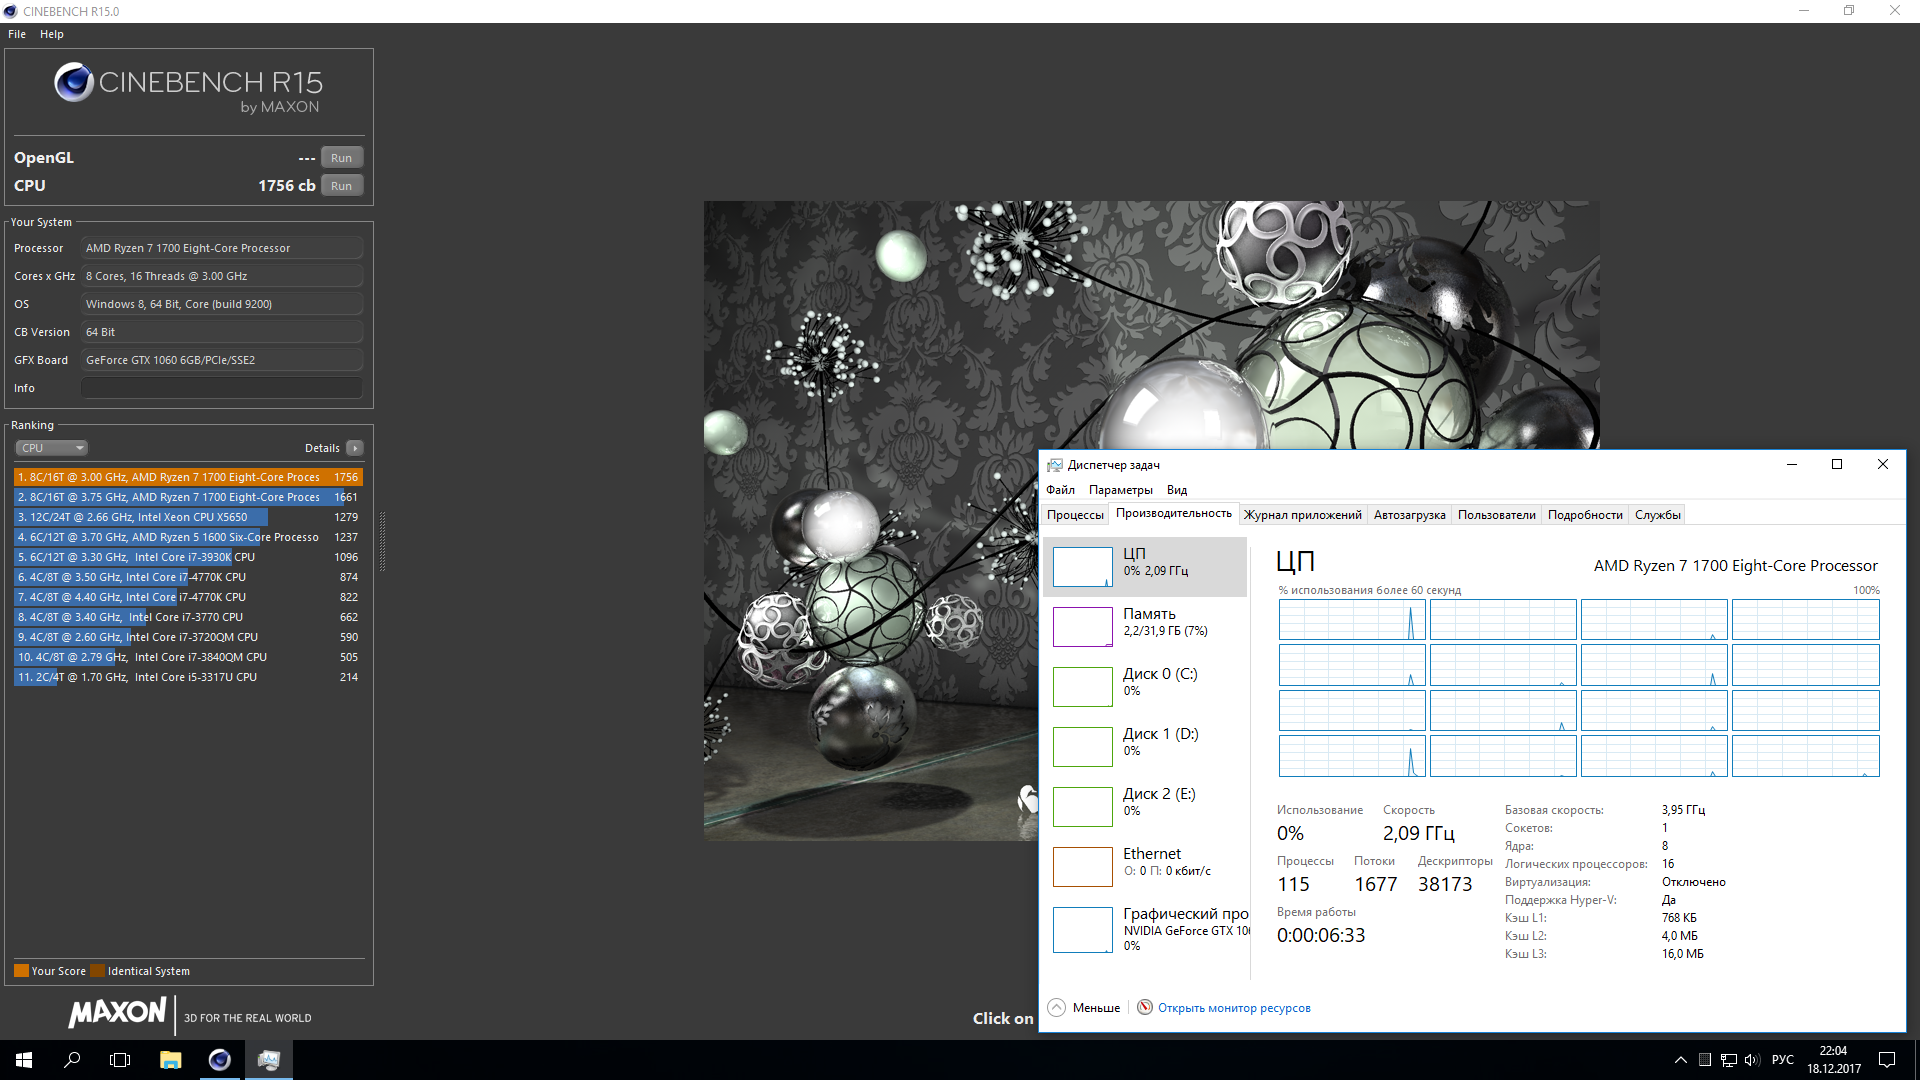Click the Windows Start button
Image resolution: width=1920 pixels, height=1080 pixels.
click(x=24, y=1060)
